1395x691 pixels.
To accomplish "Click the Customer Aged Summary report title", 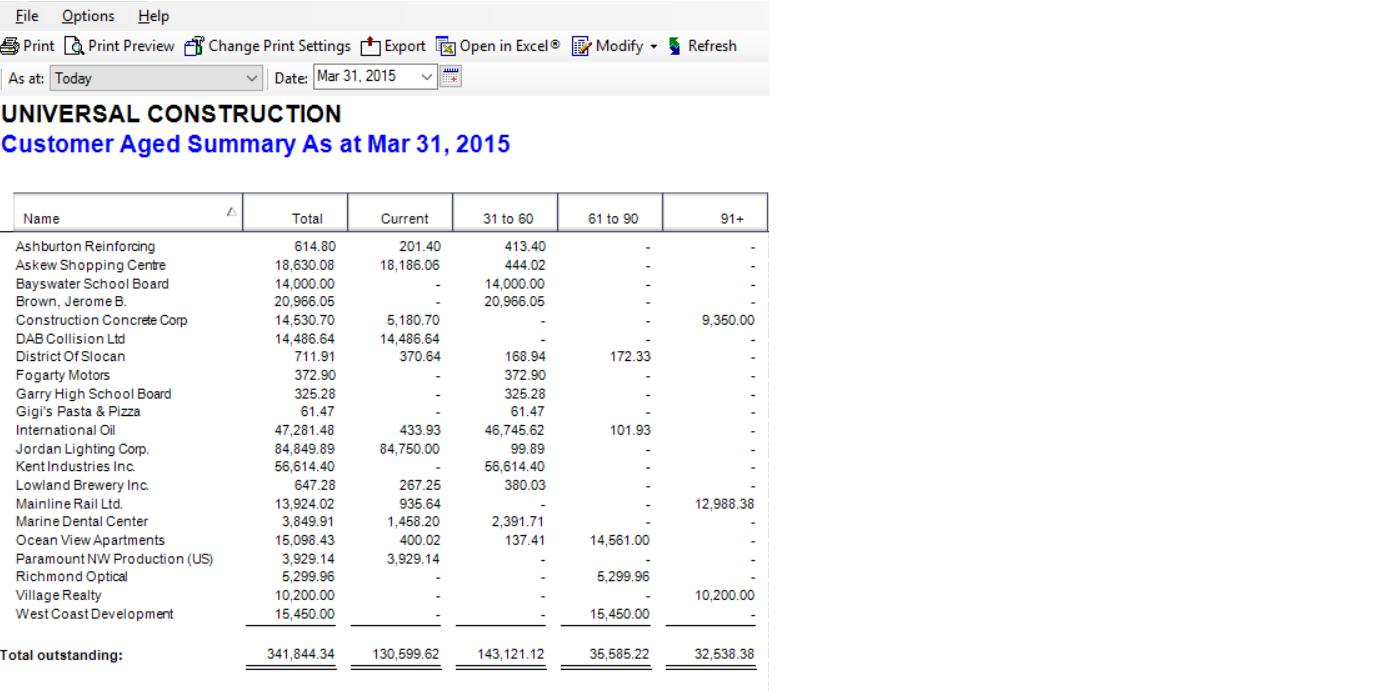I will [x=256, y=144].
